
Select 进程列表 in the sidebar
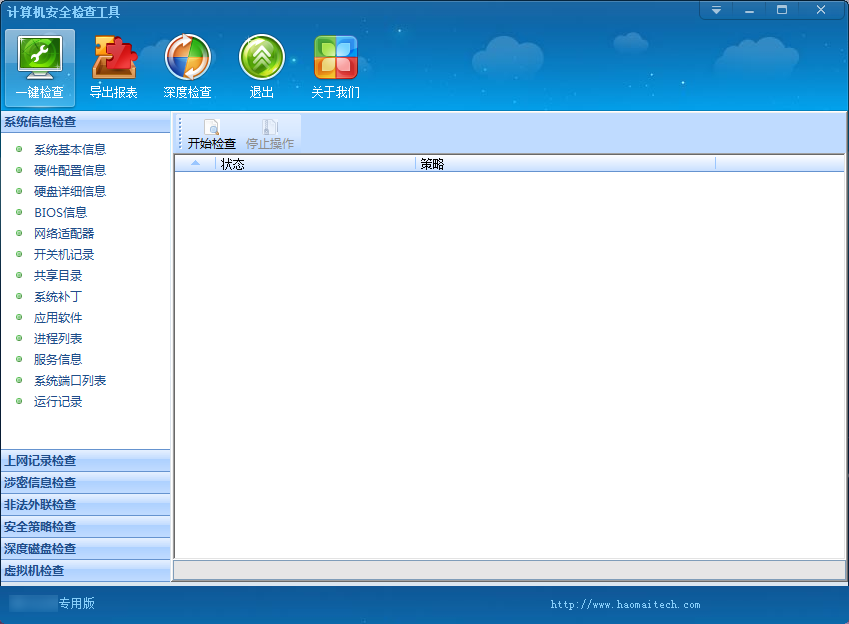(58, 339)
